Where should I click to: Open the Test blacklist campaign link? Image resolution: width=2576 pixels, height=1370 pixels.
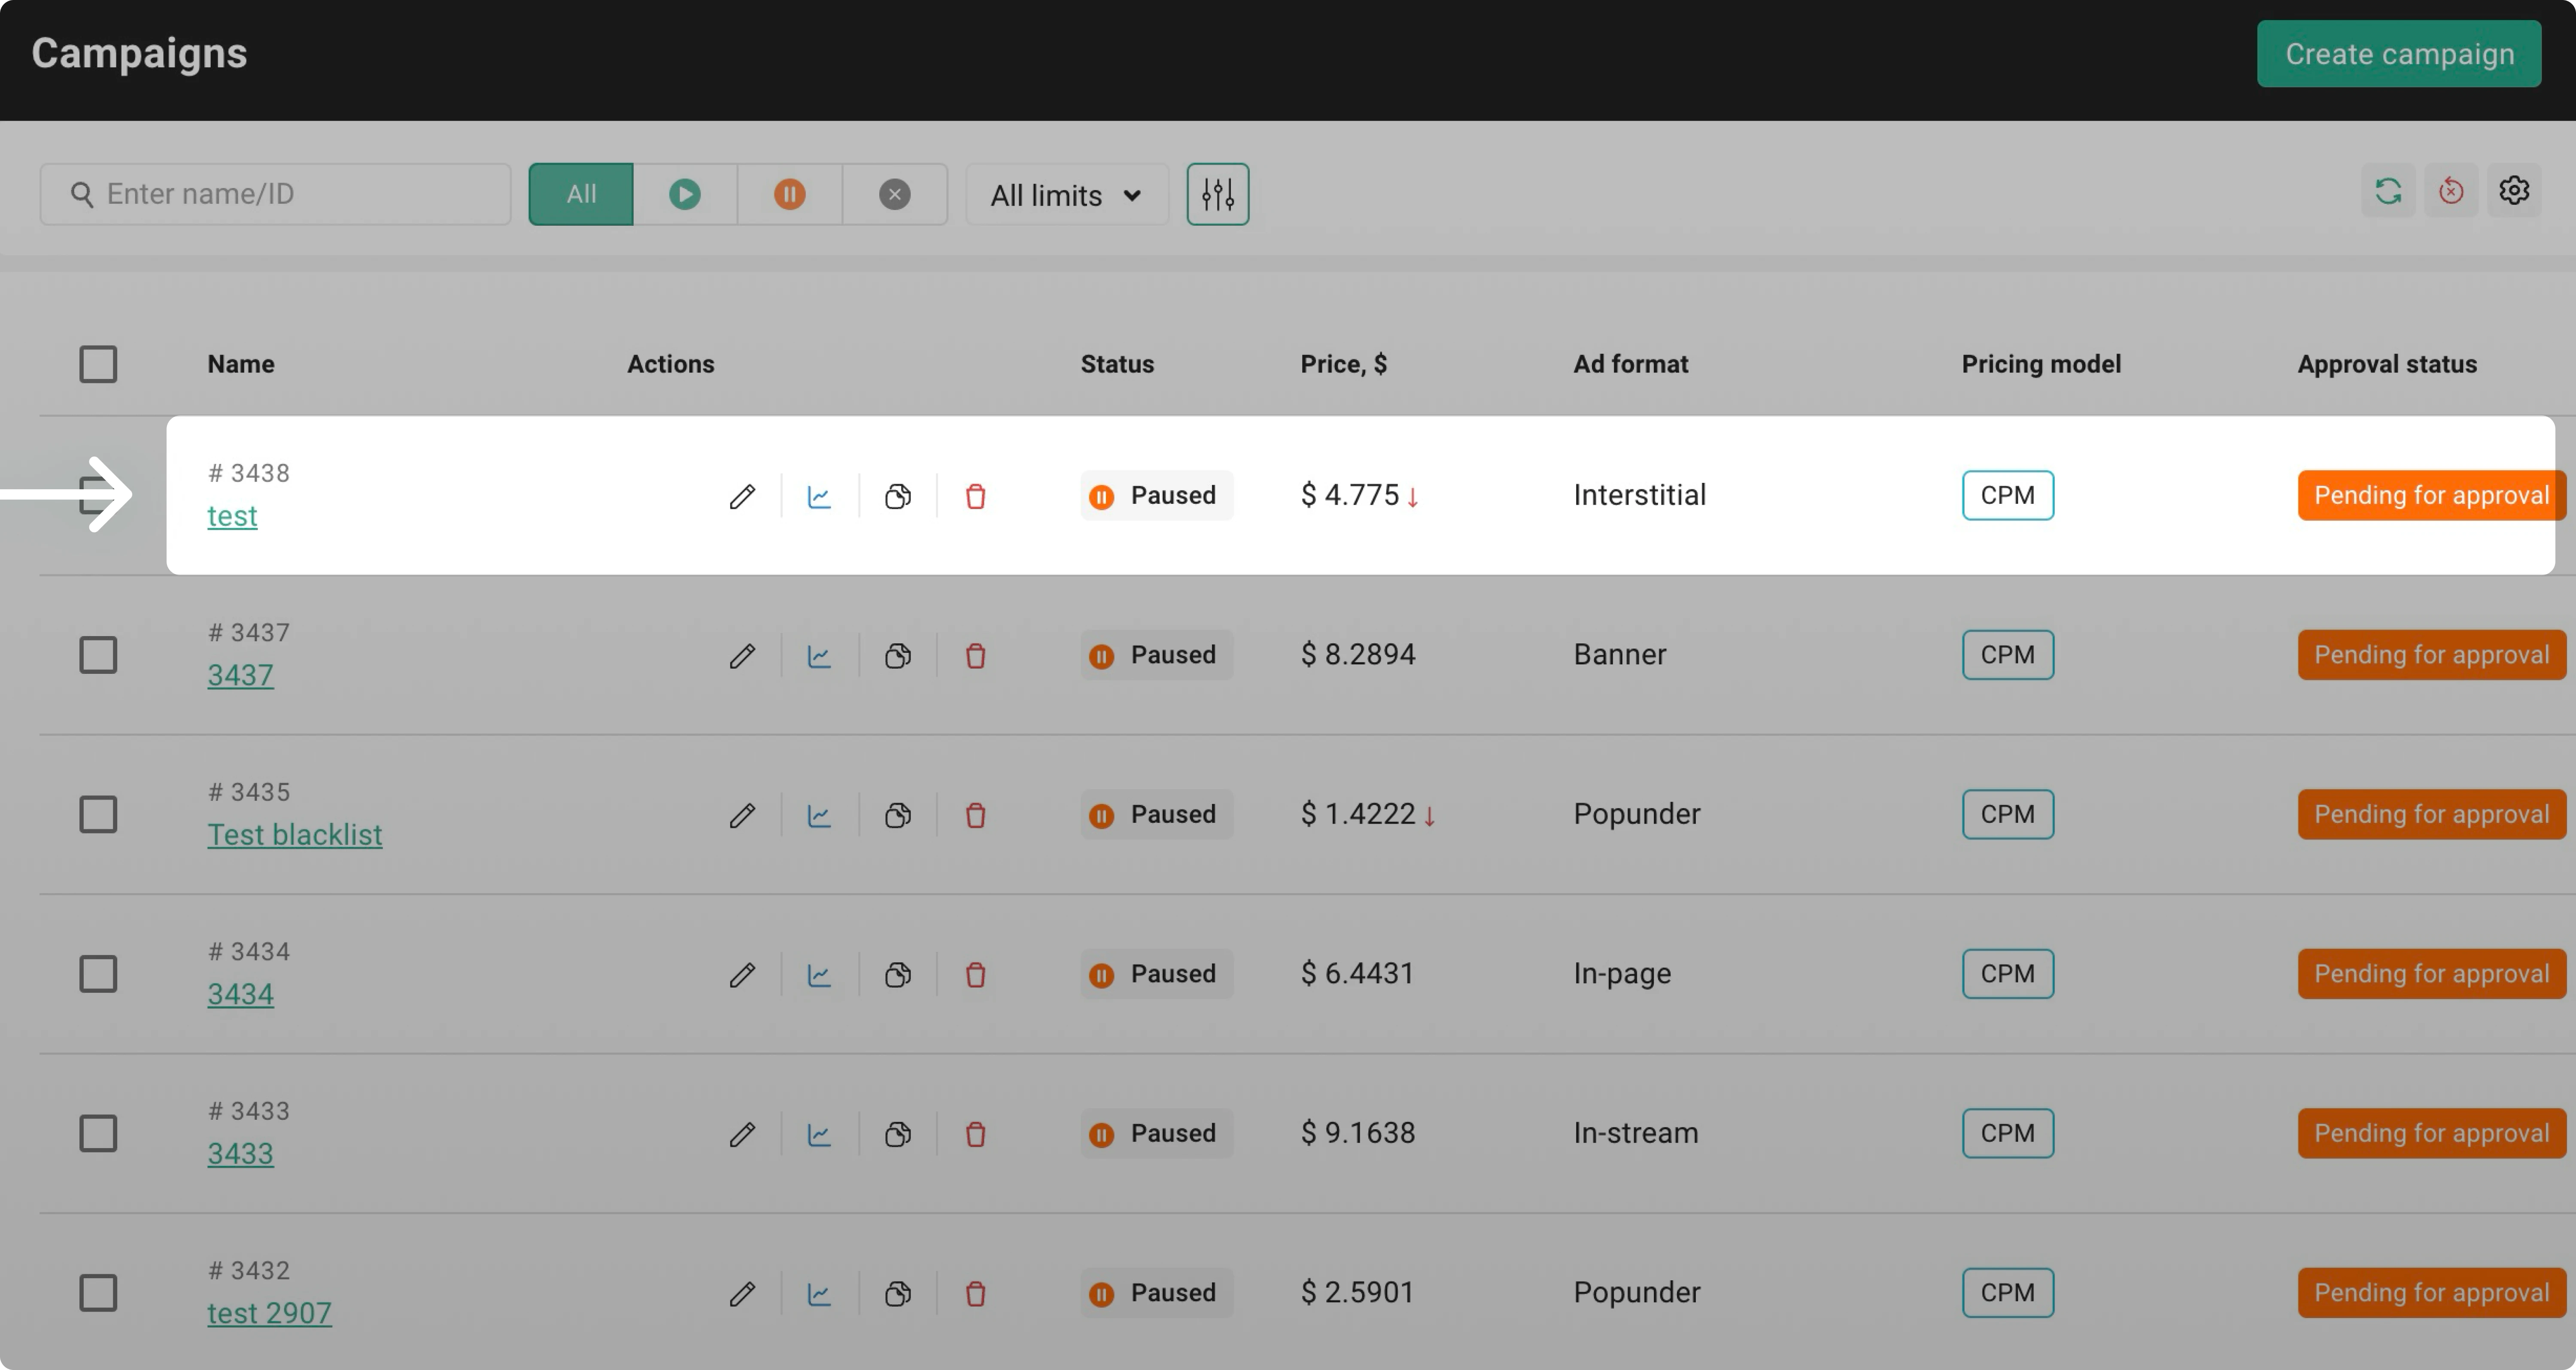click(294, 835)
